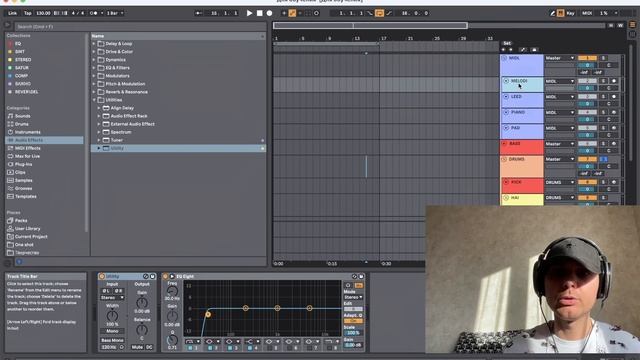This screenshot has height=360, width=640.
Task: Toggle the EQ Eight device activator
Action: click(166, 276)
